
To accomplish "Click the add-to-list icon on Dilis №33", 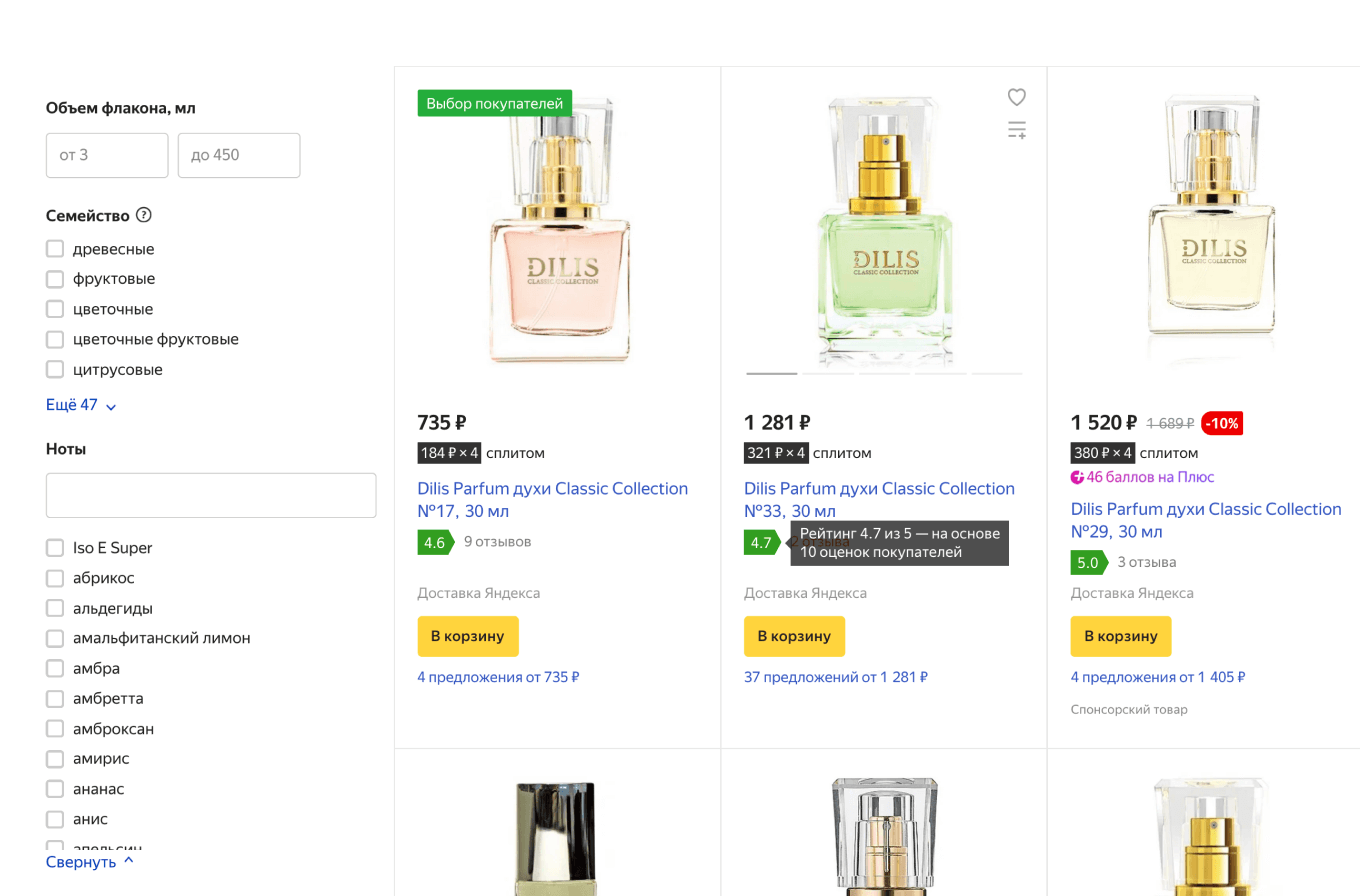I will point(1016,130).
